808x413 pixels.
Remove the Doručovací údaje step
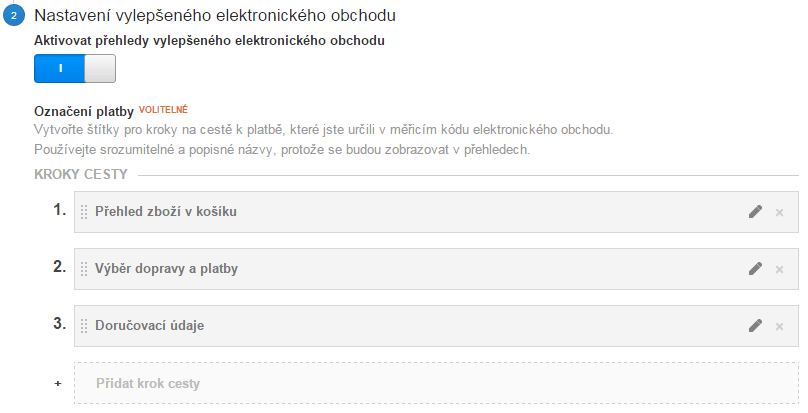click(779, 326)
